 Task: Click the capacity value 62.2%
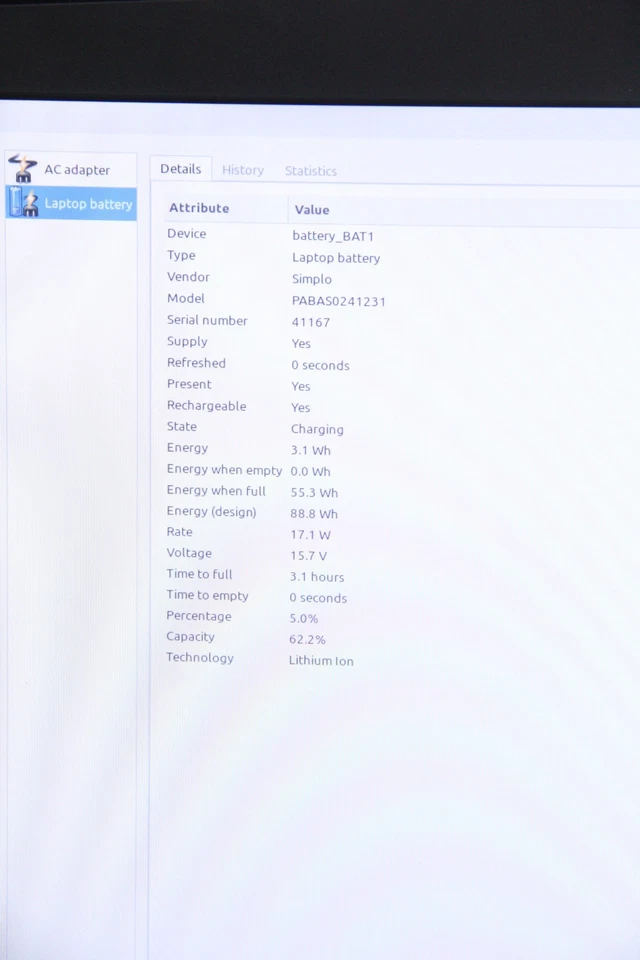[x=307, y=639]
